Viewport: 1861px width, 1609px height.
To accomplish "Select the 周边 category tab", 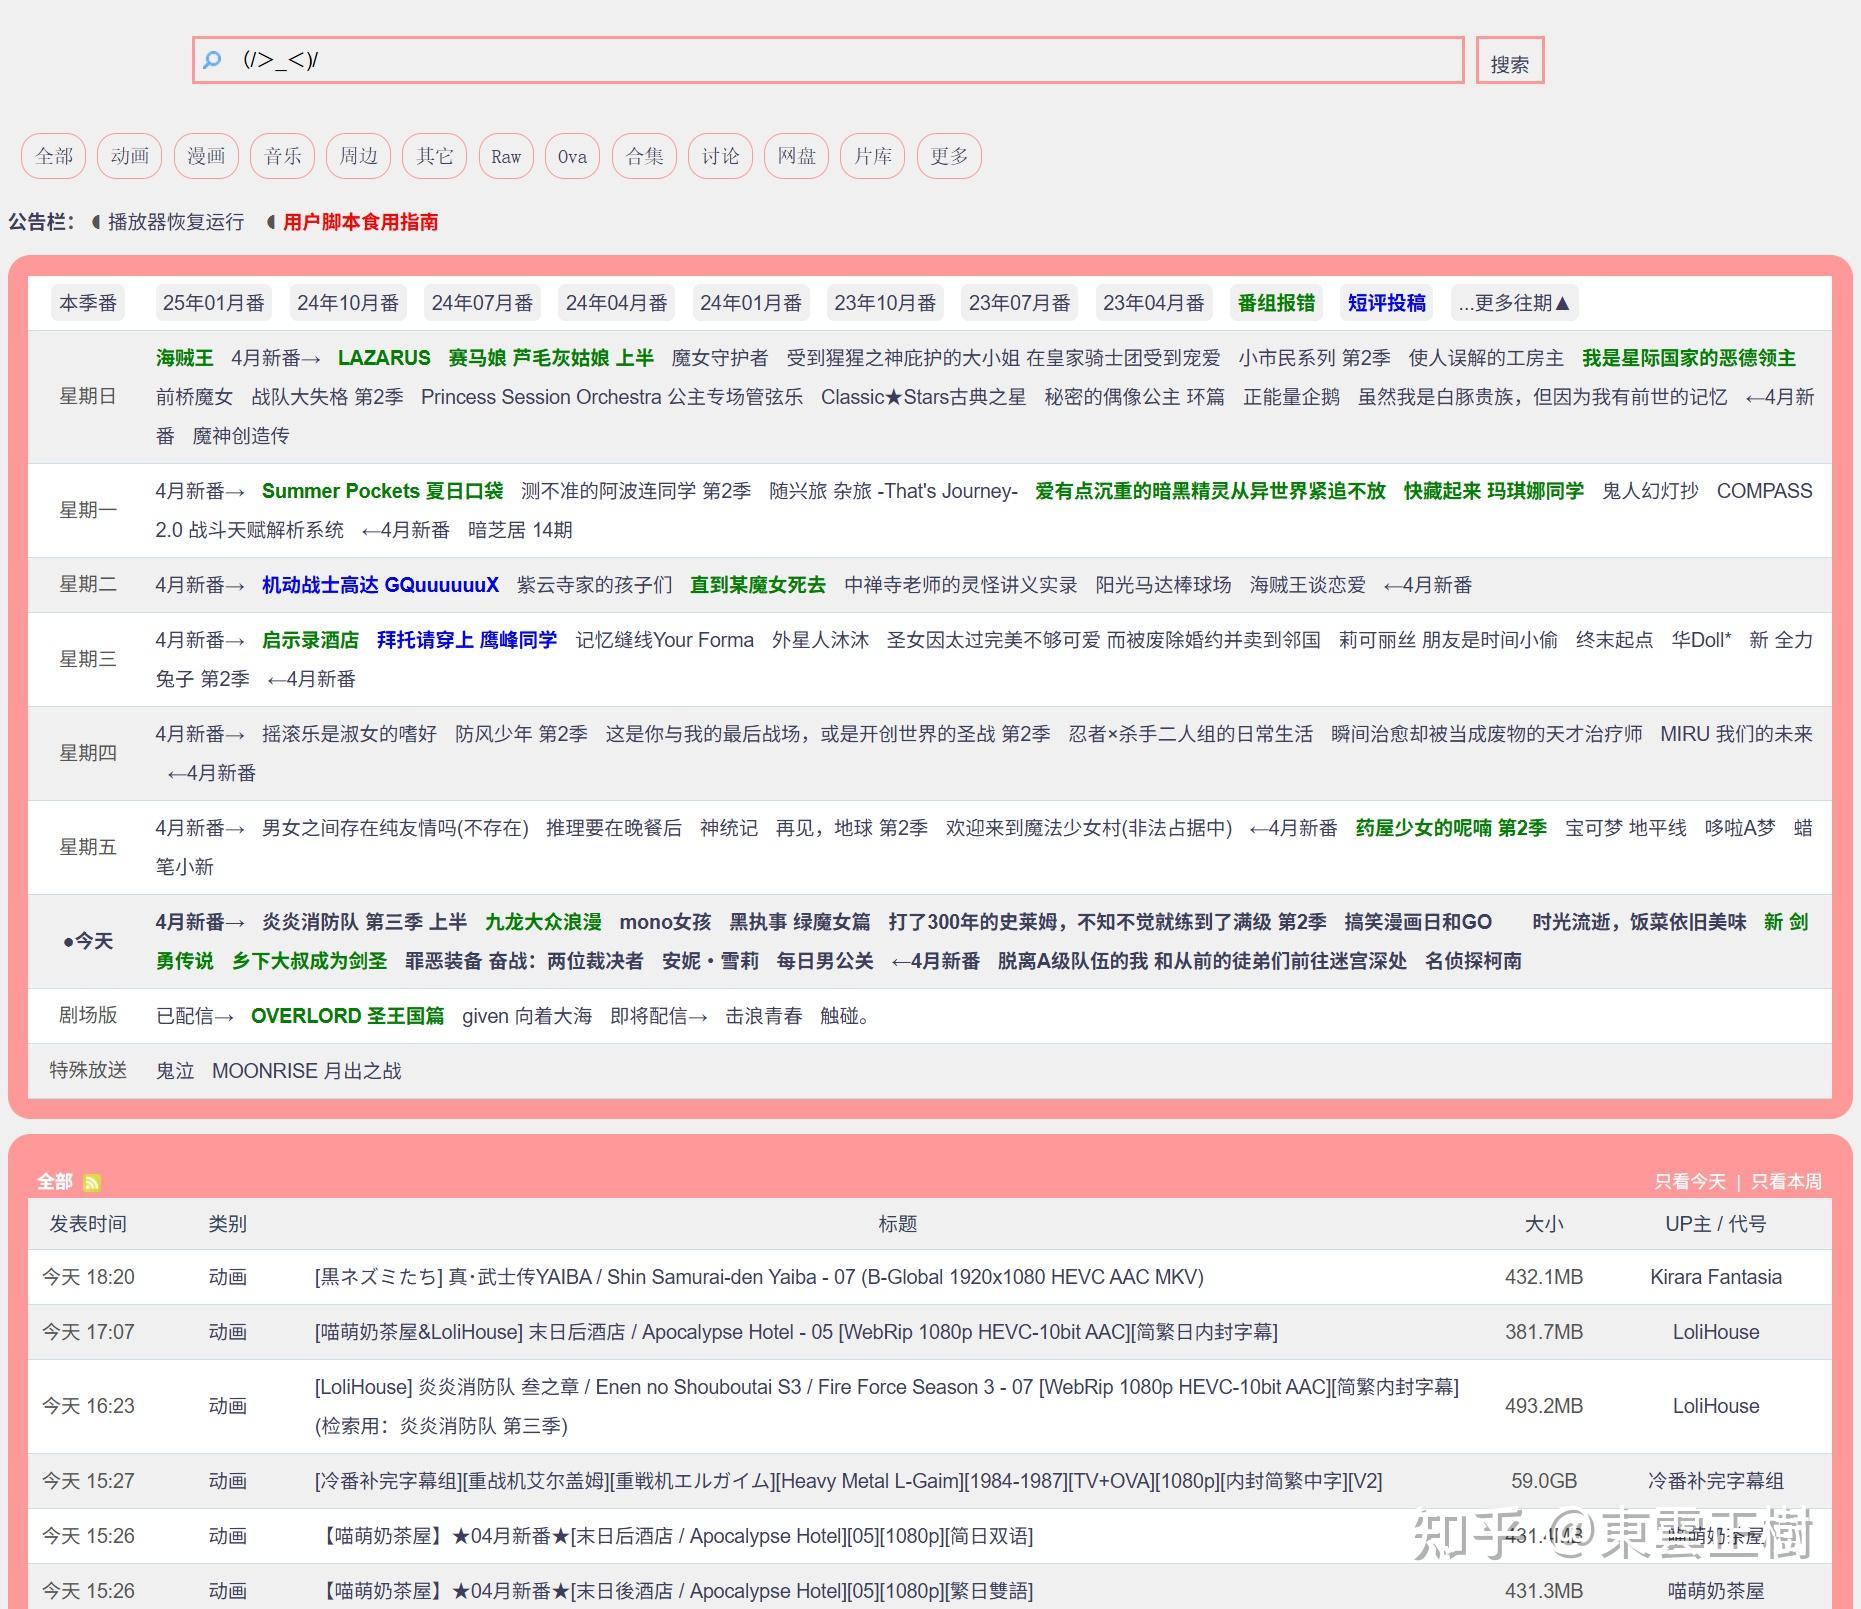I will pos(359,156).
